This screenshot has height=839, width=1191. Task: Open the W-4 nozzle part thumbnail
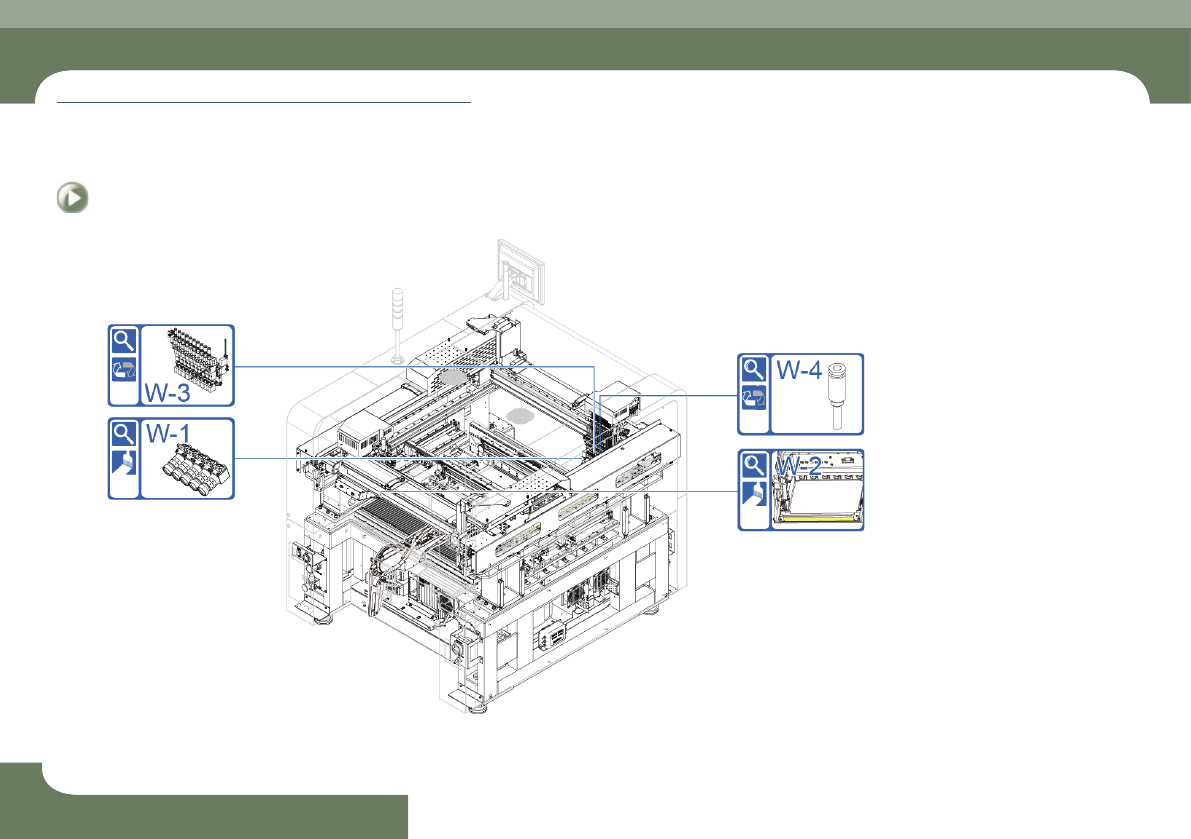(x=837, y=396)
